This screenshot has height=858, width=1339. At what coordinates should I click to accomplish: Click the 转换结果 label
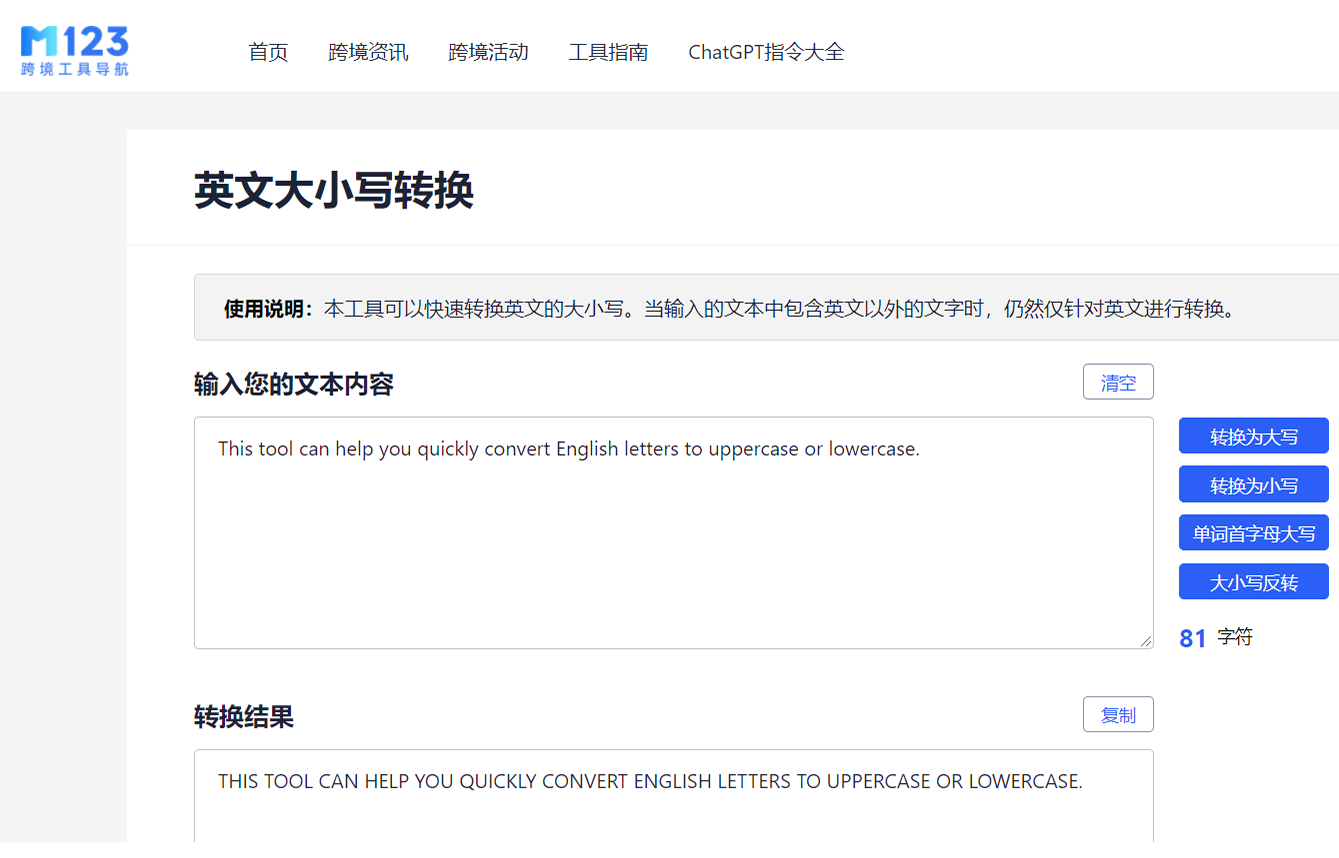[244, 717]
